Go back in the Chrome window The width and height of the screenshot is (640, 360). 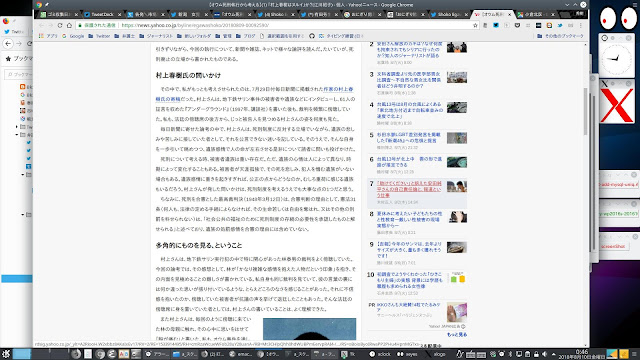pyautogui.click(x=41, y=25)
